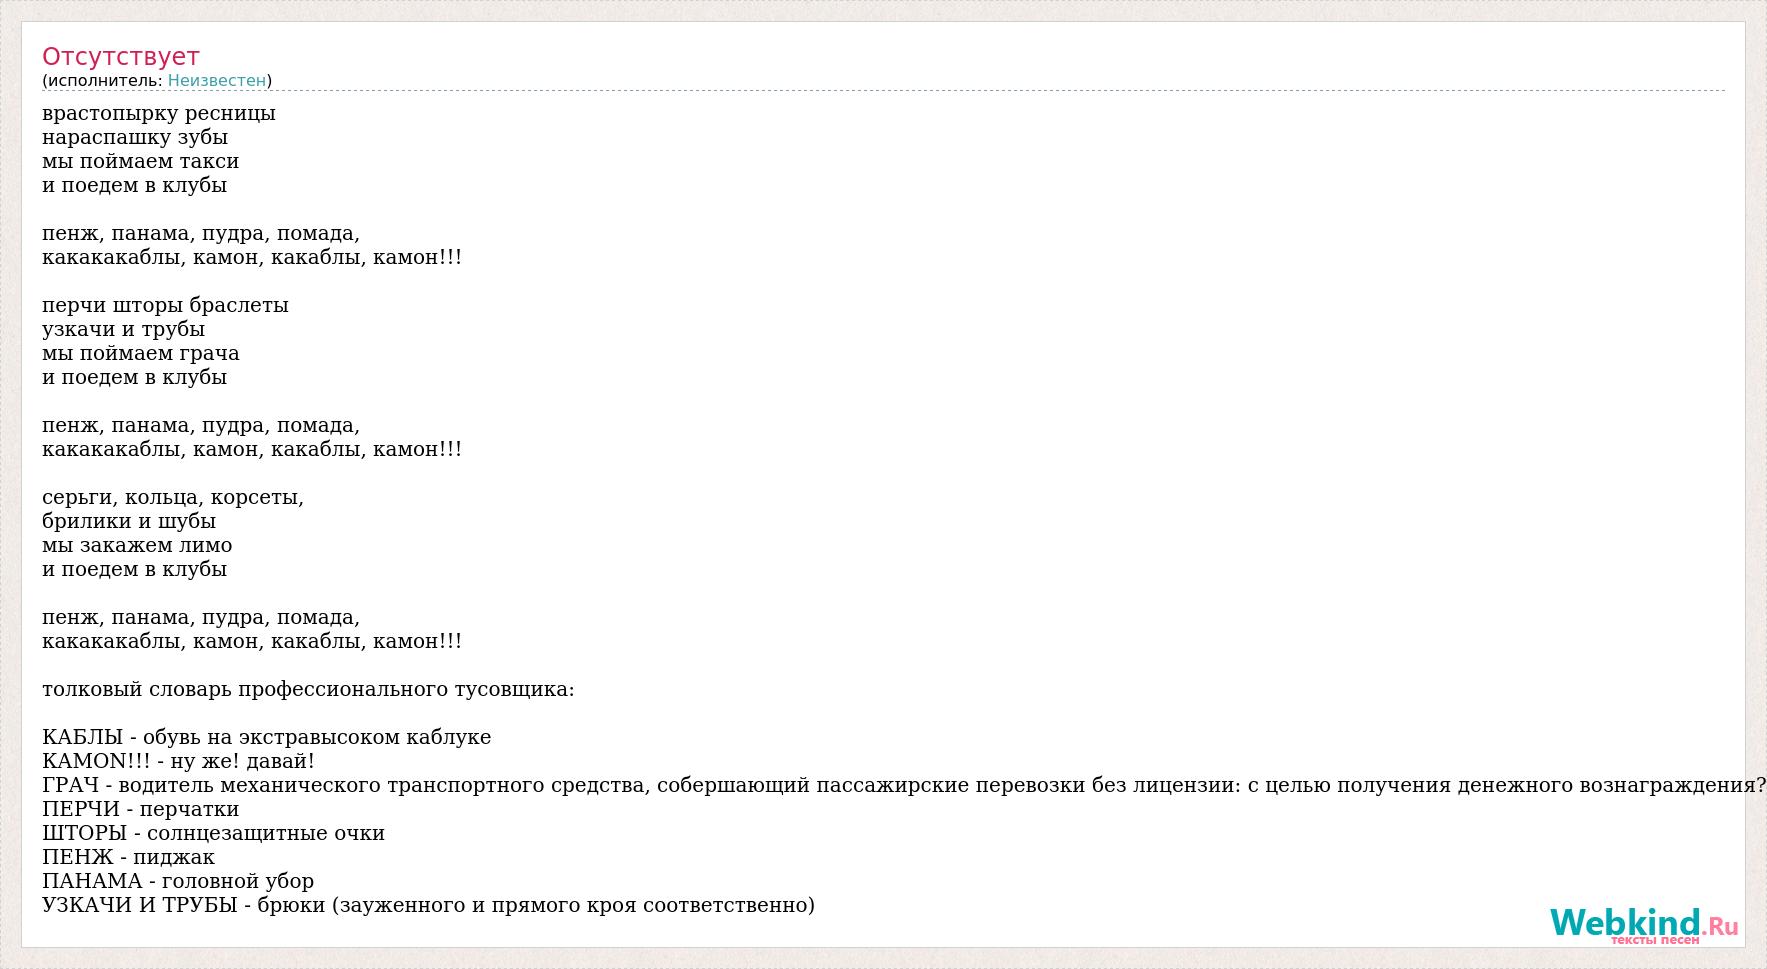The width and height of the screenshot is (1767, 969).
Task: Open the artist link Неизвестен
Action: [x=217, y=81]
